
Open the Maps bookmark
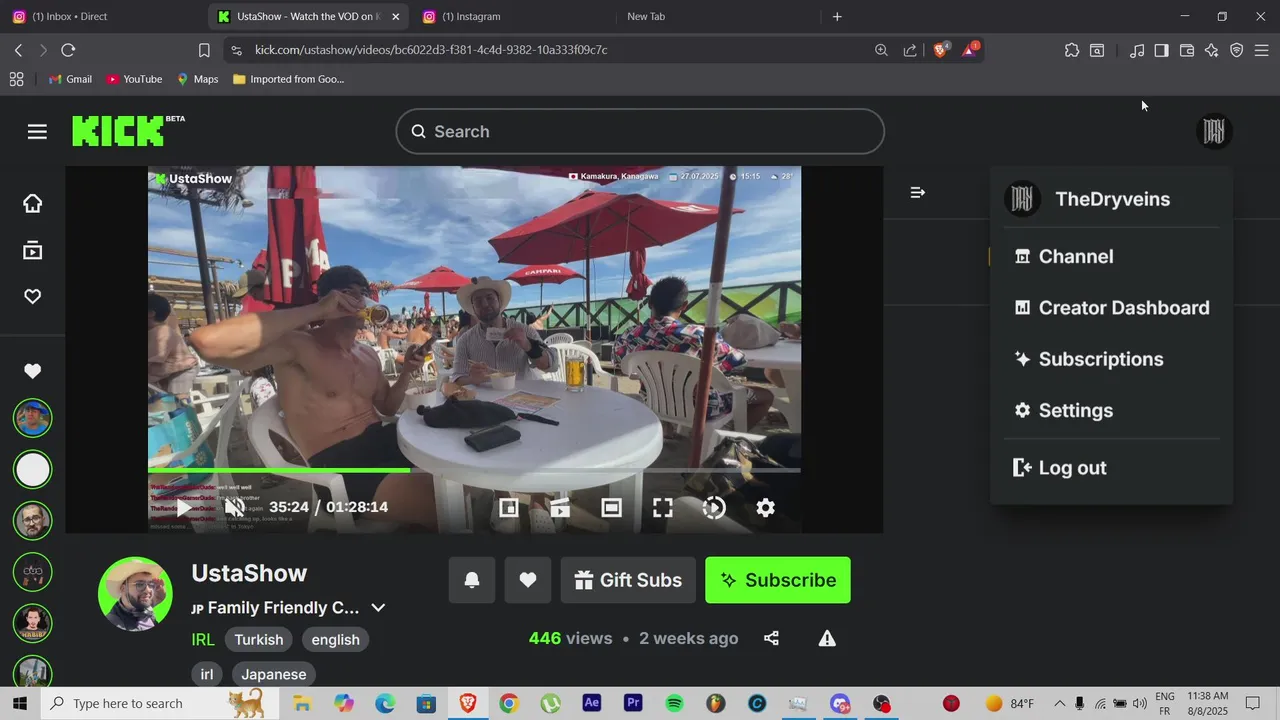[197, 79]
